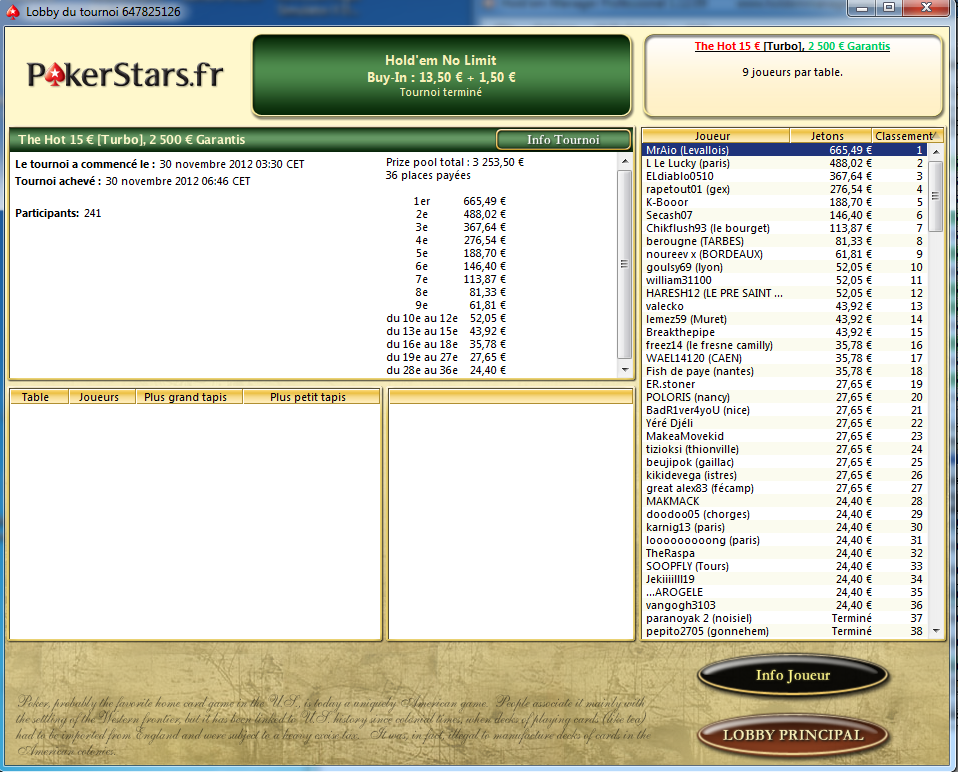Sort tables by Joueurs column header
958x772 pixels.
point(102,397)
